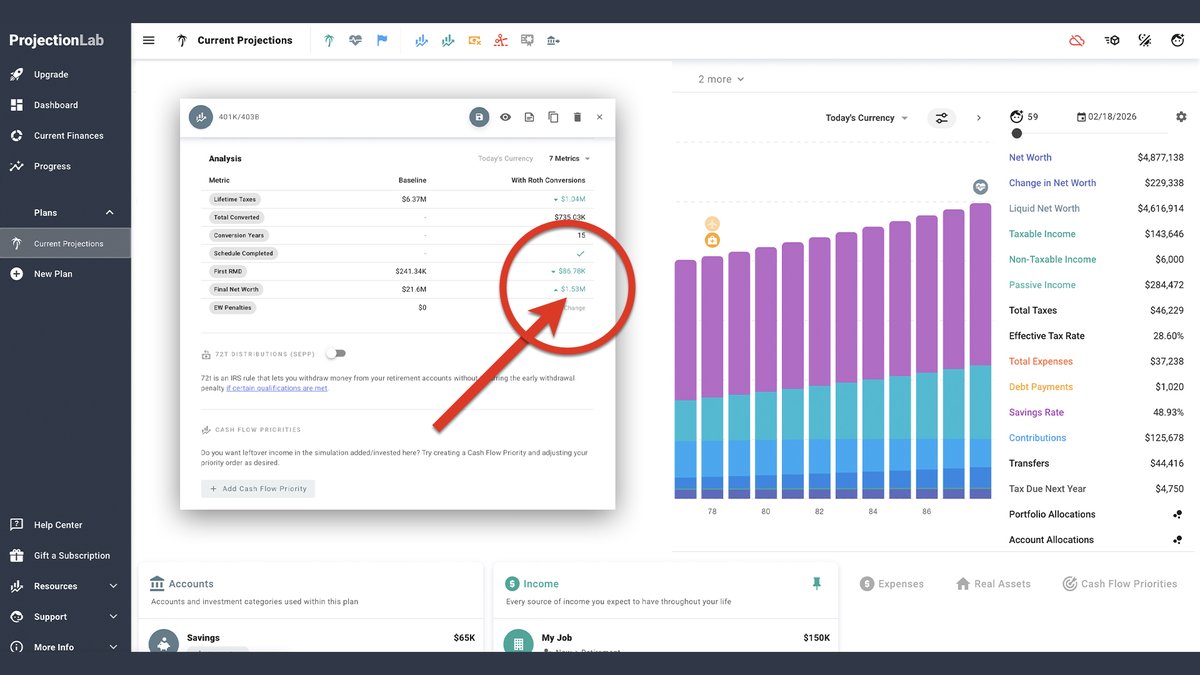The width and height of the screenshot is (1200, 675).
Task: Open the hamburger menu in the top bar
Action: pos(149,41)
